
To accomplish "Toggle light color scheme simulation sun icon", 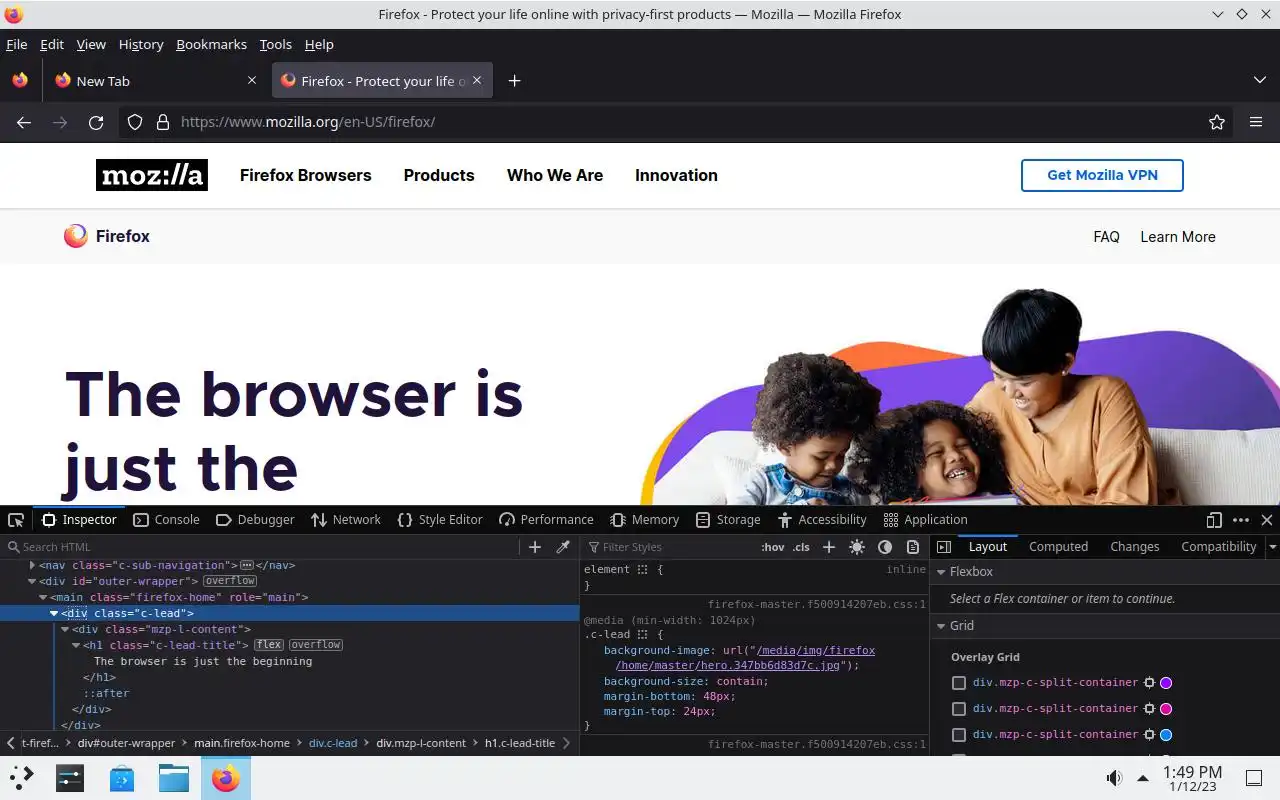I will point(857,547).
